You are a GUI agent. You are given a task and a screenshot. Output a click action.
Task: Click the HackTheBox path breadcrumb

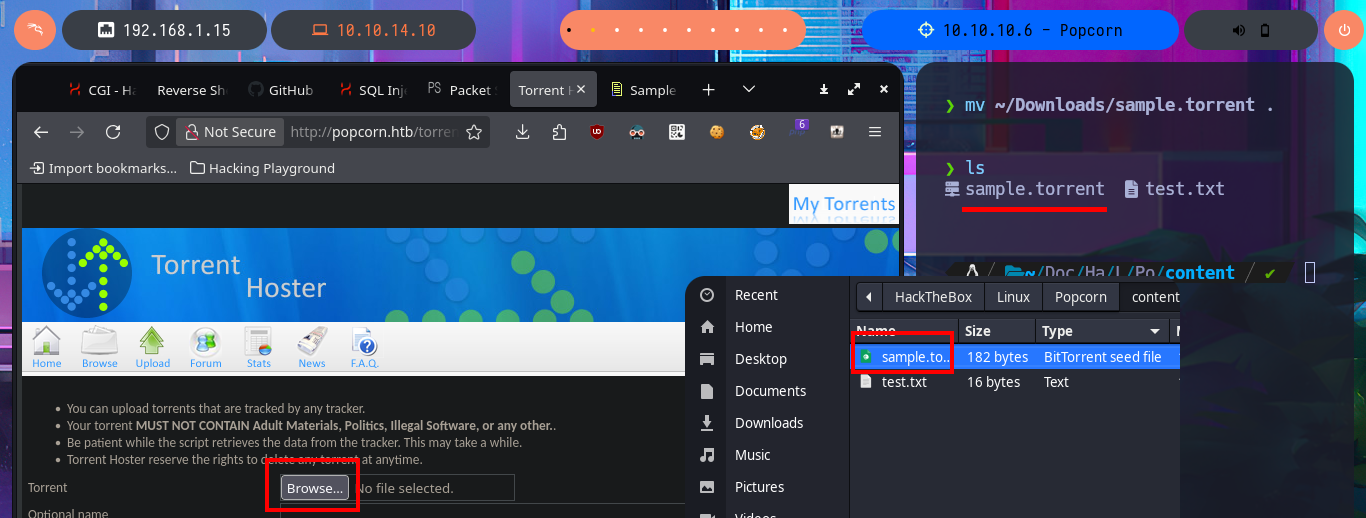click(933, 297)
